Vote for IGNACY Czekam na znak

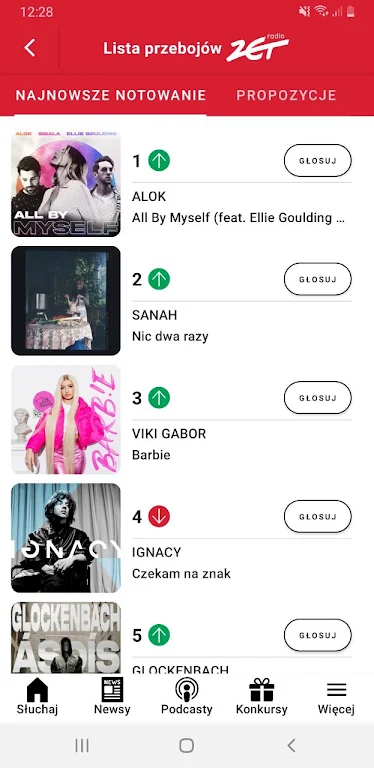(x=318, y=516)
